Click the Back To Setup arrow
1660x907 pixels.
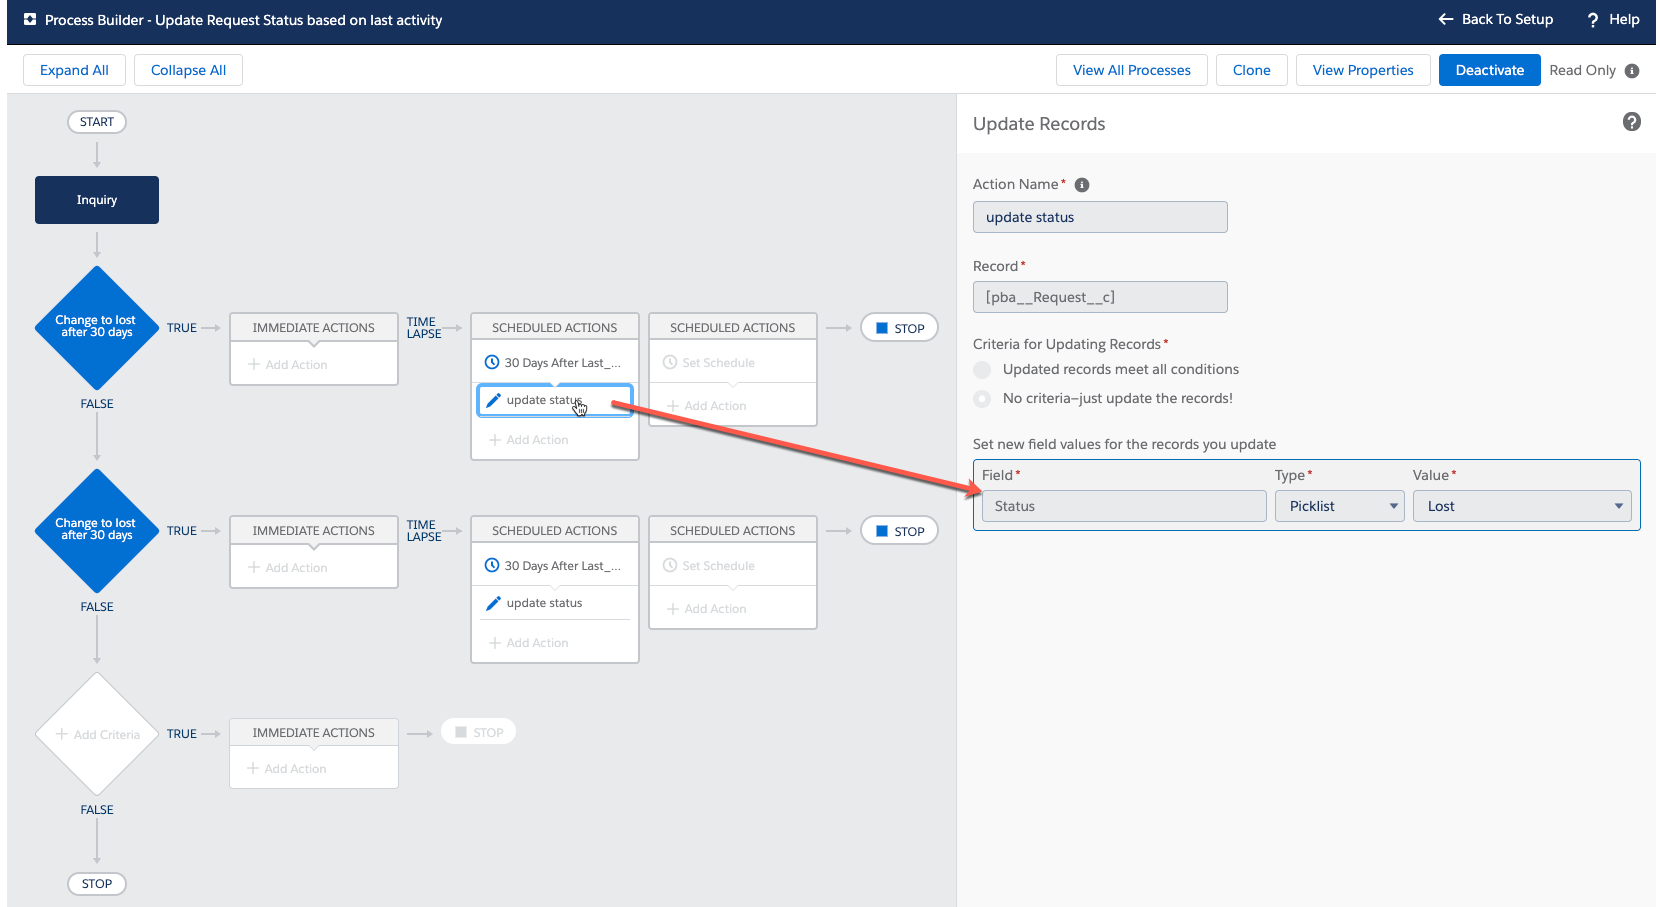(x=1447, y=19)
